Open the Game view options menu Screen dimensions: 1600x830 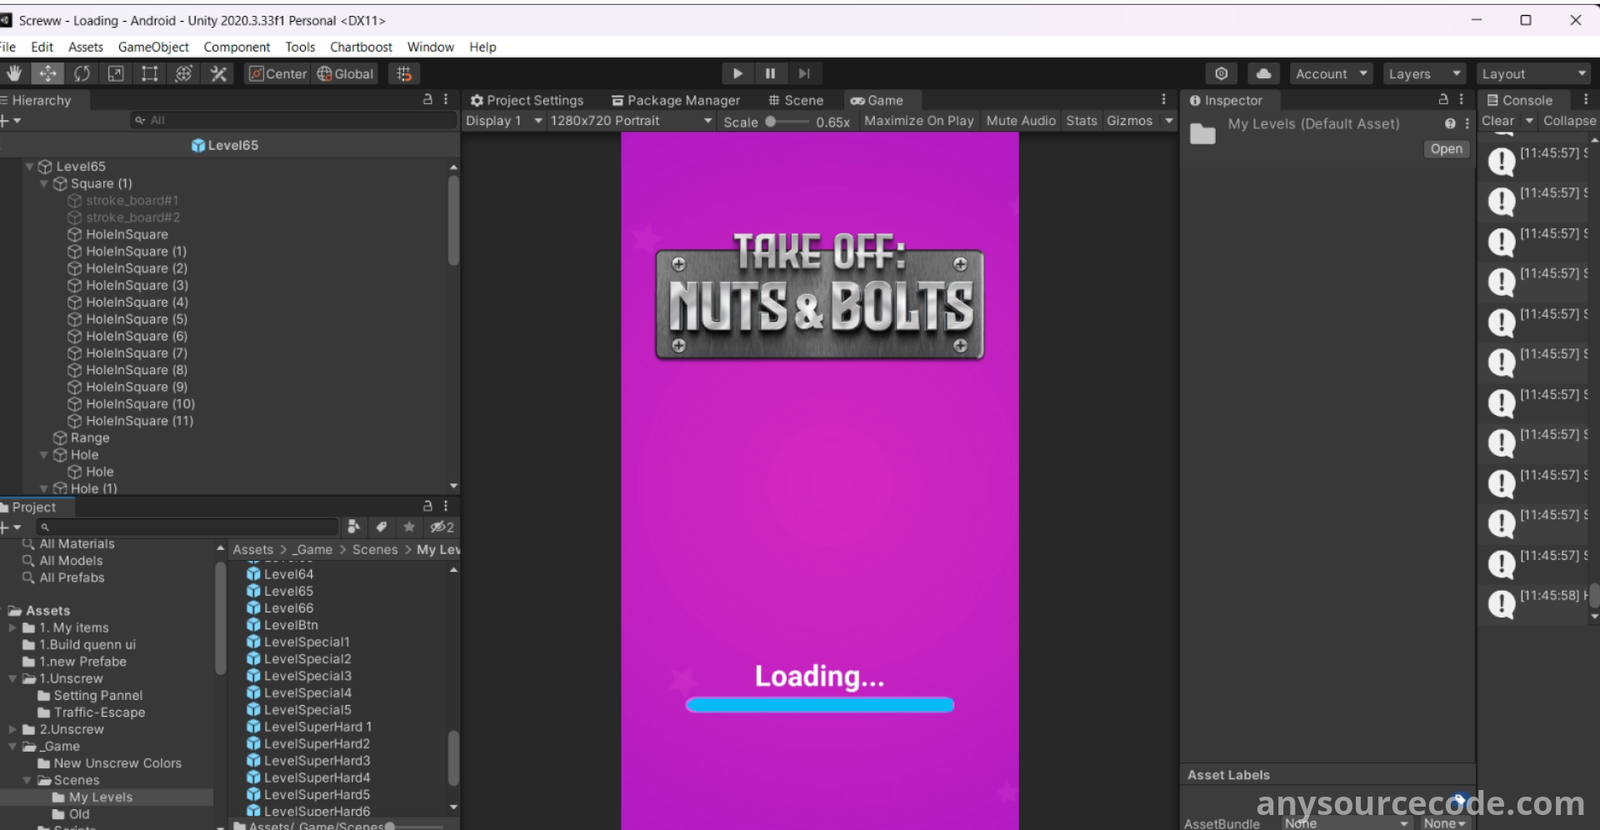click(x=1163, y=99)
